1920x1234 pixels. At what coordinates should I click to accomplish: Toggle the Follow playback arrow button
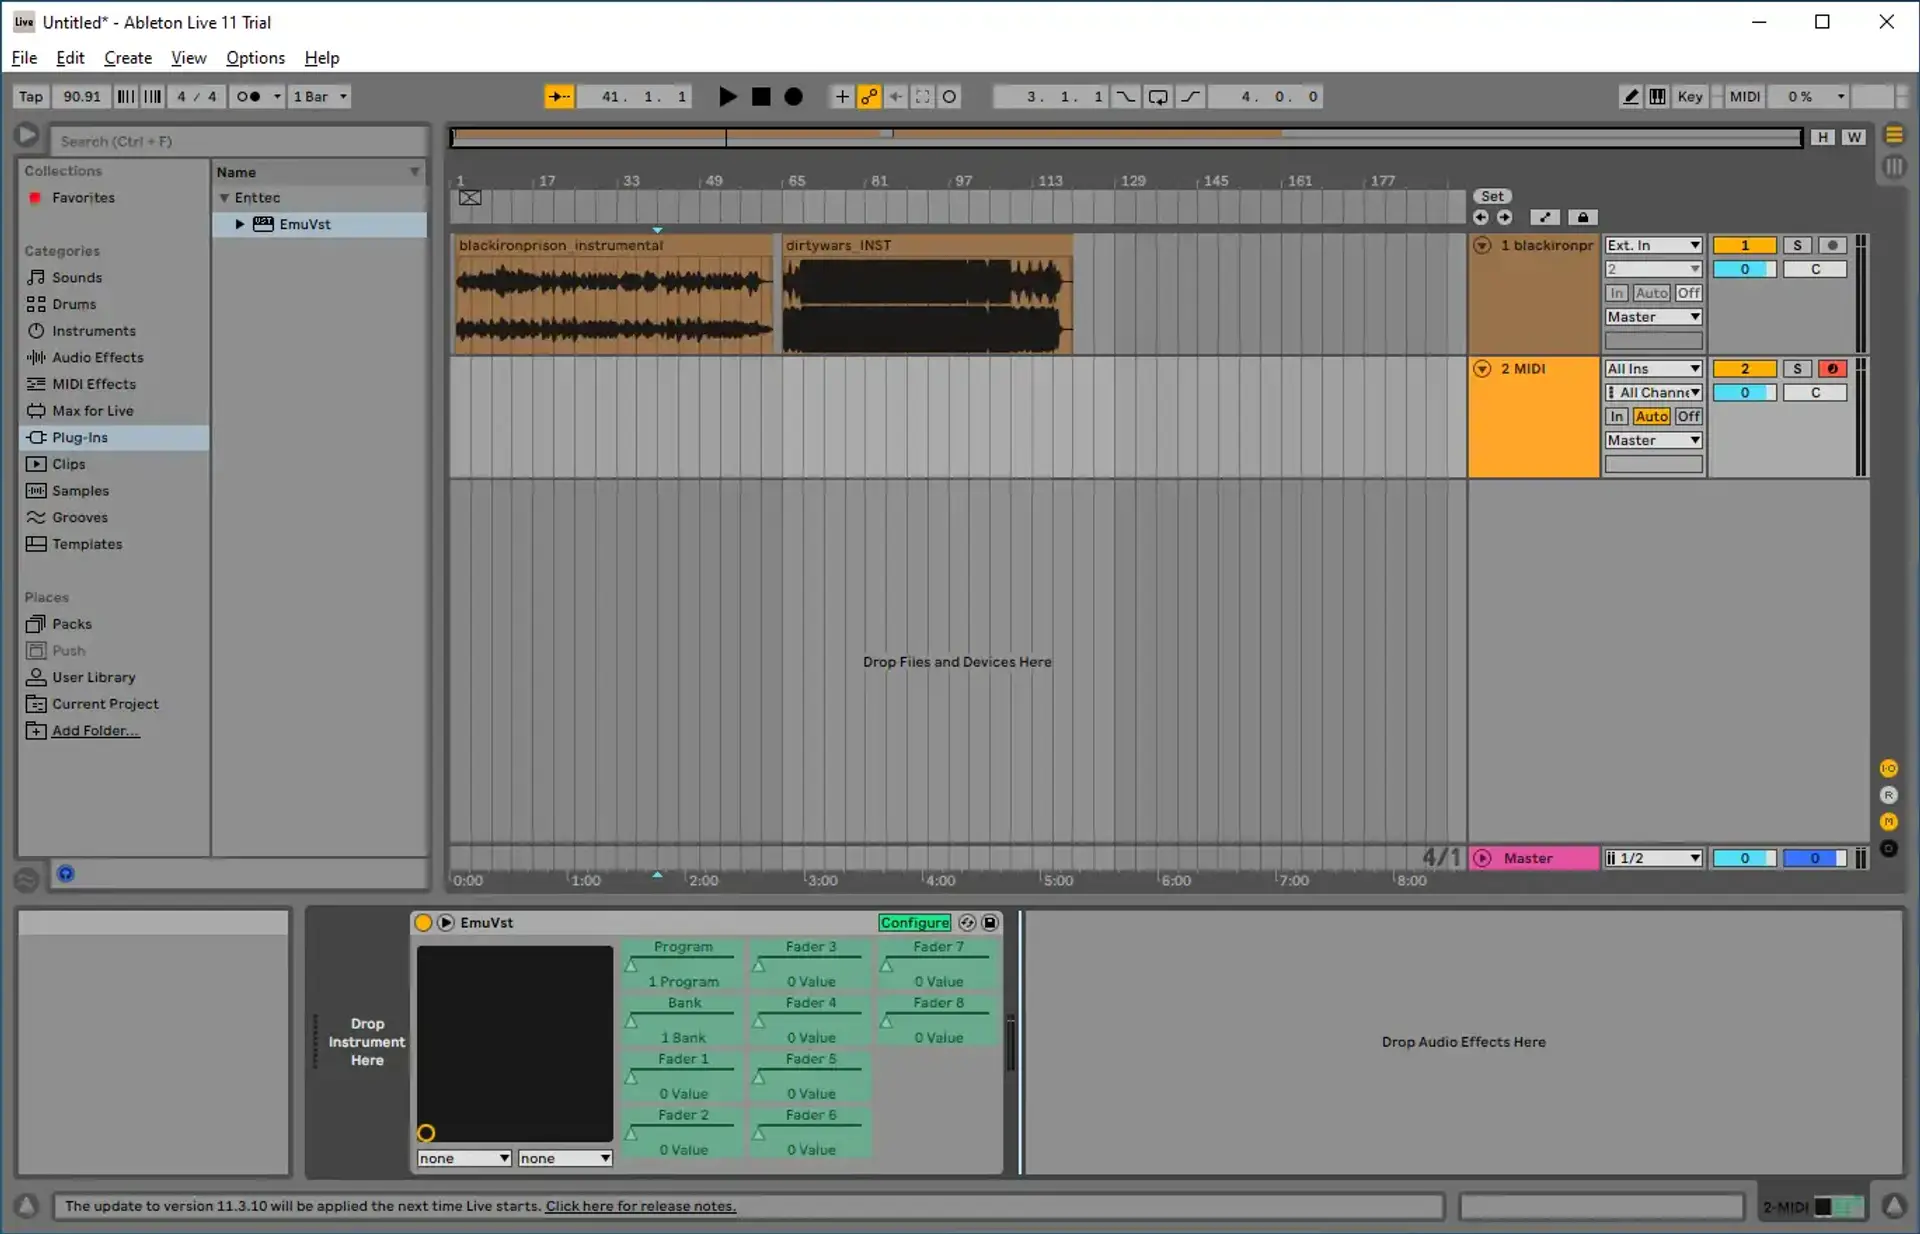(559, 97)
